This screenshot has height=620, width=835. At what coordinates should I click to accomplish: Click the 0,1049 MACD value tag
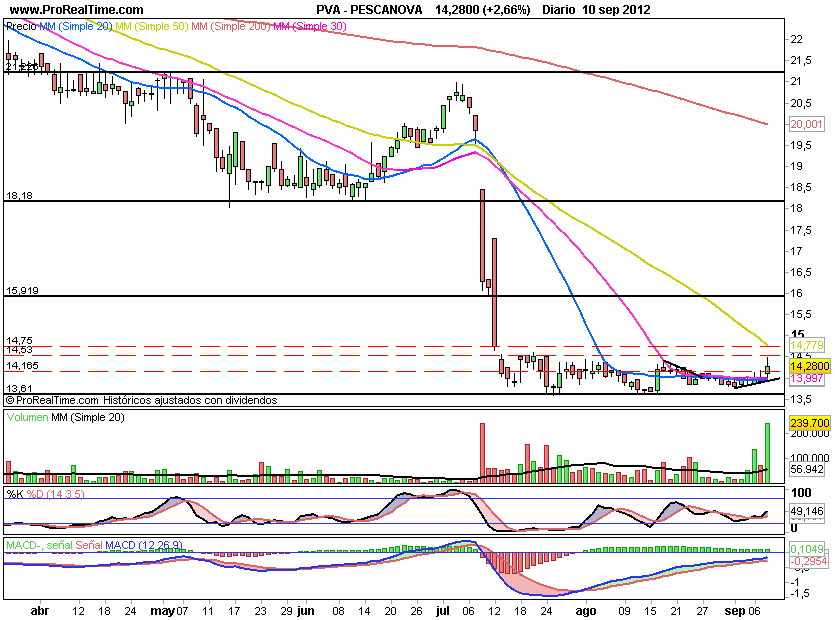[x=806, y=551]
